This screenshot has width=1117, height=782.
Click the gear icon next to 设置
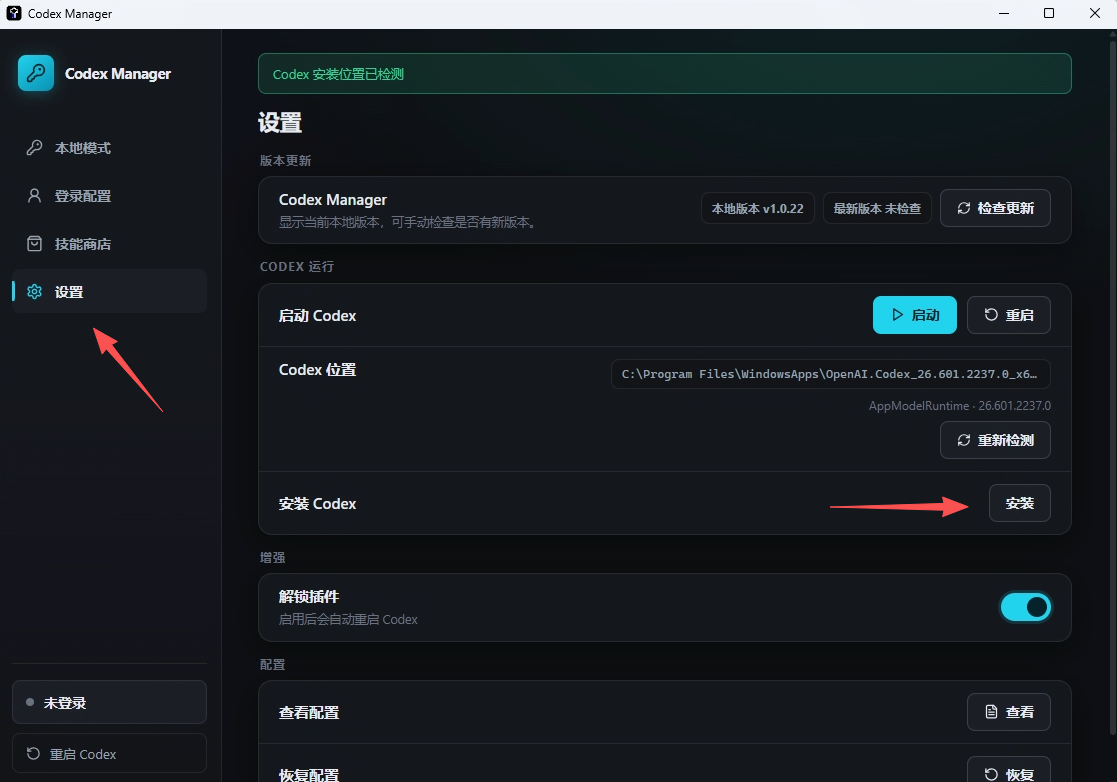tap(34, 291)
